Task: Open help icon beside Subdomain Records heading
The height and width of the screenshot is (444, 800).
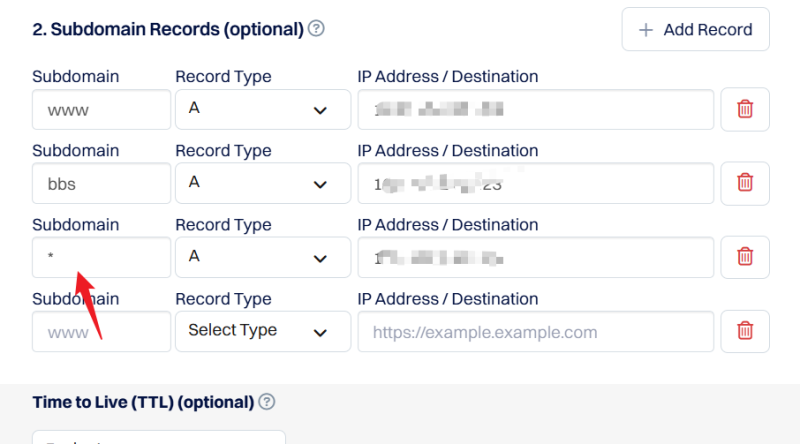Action: click(316, 29)
